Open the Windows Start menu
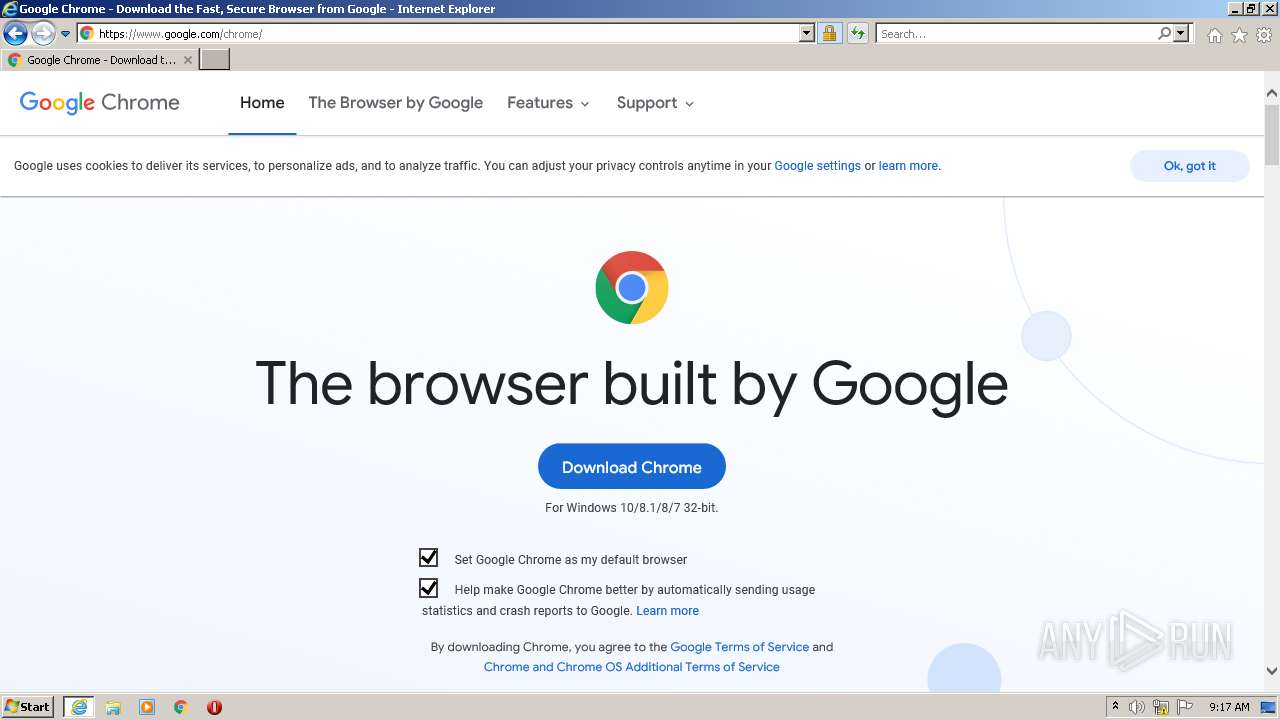 coord(28,707)
